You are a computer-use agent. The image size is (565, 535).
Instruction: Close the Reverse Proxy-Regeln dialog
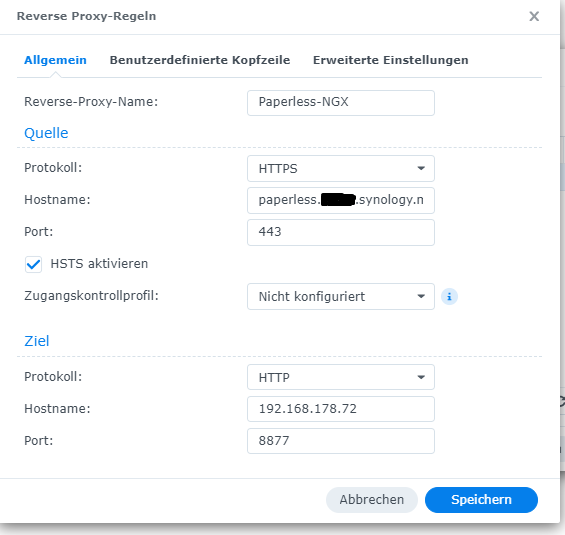click(x=534, y=16)
